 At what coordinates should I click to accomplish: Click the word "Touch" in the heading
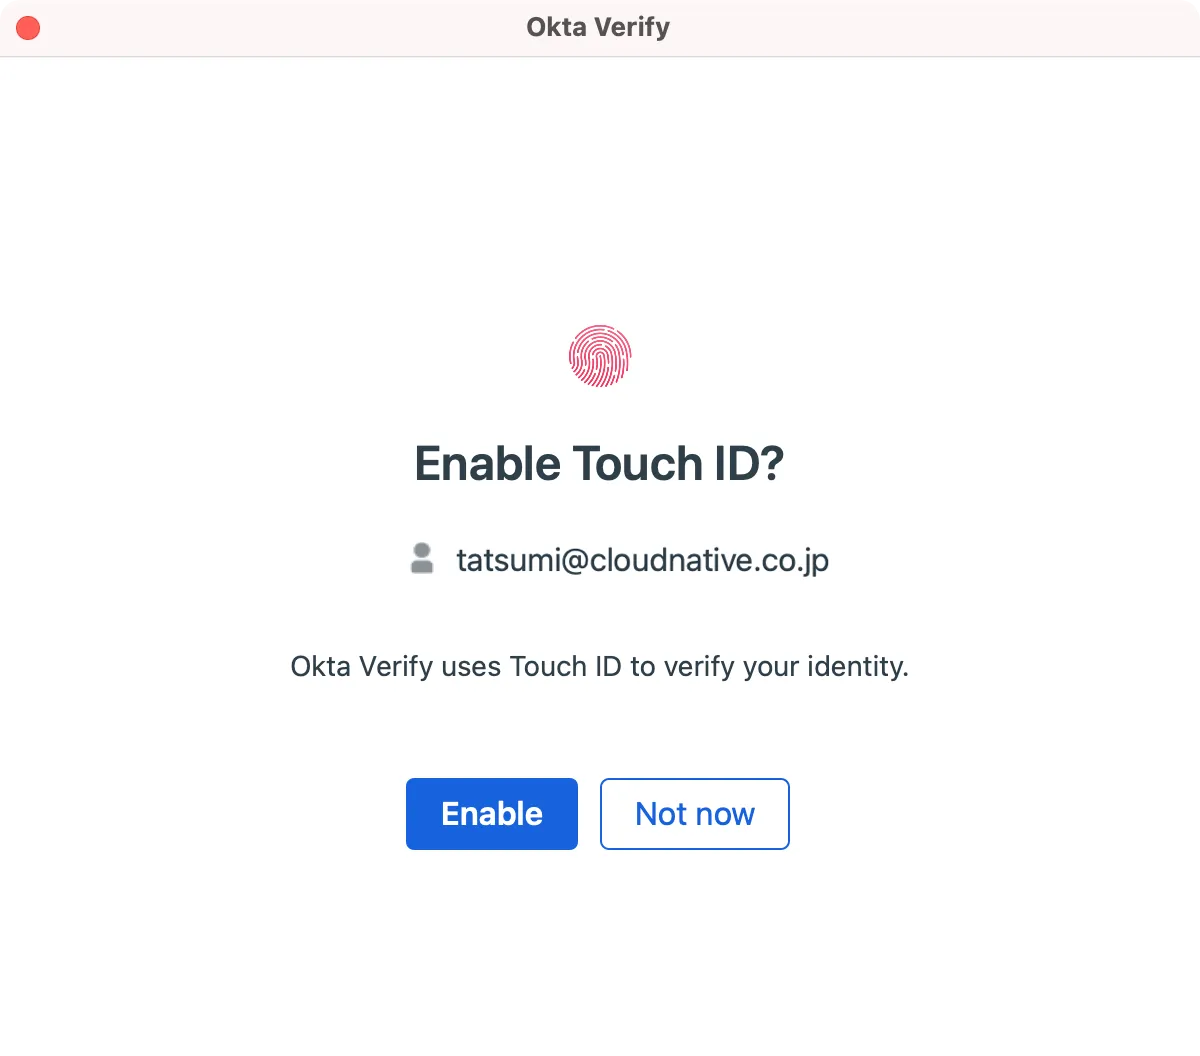tap(637, 464)
